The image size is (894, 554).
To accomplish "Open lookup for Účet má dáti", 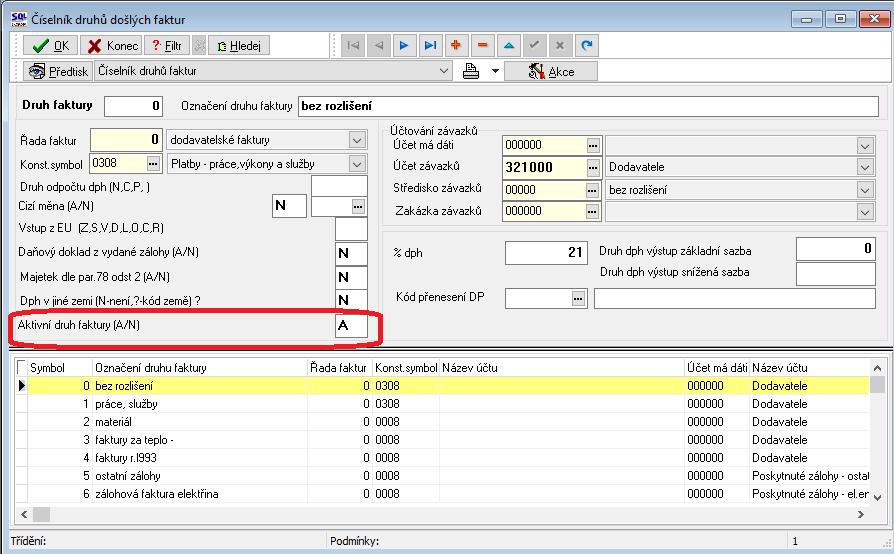I will pyautogui.click(x=593, y=146).
